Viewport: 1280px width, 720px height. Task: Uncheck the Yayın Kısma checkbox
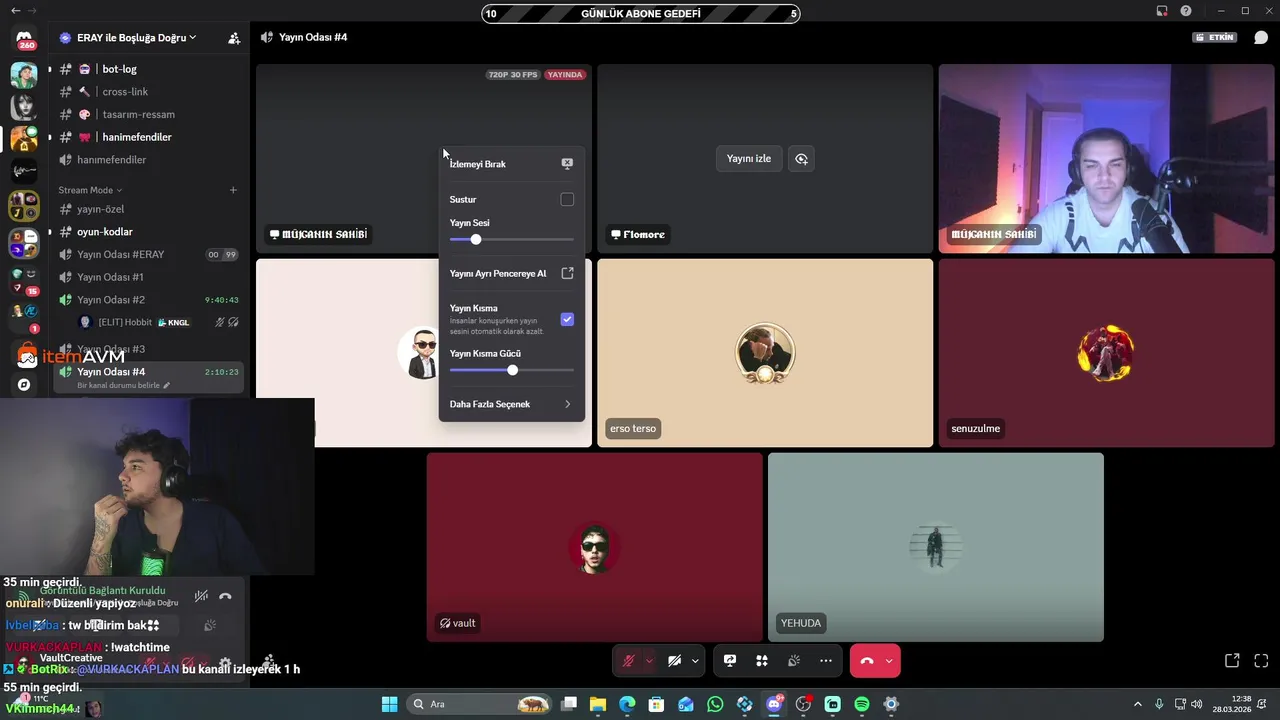tap(567, 319)
